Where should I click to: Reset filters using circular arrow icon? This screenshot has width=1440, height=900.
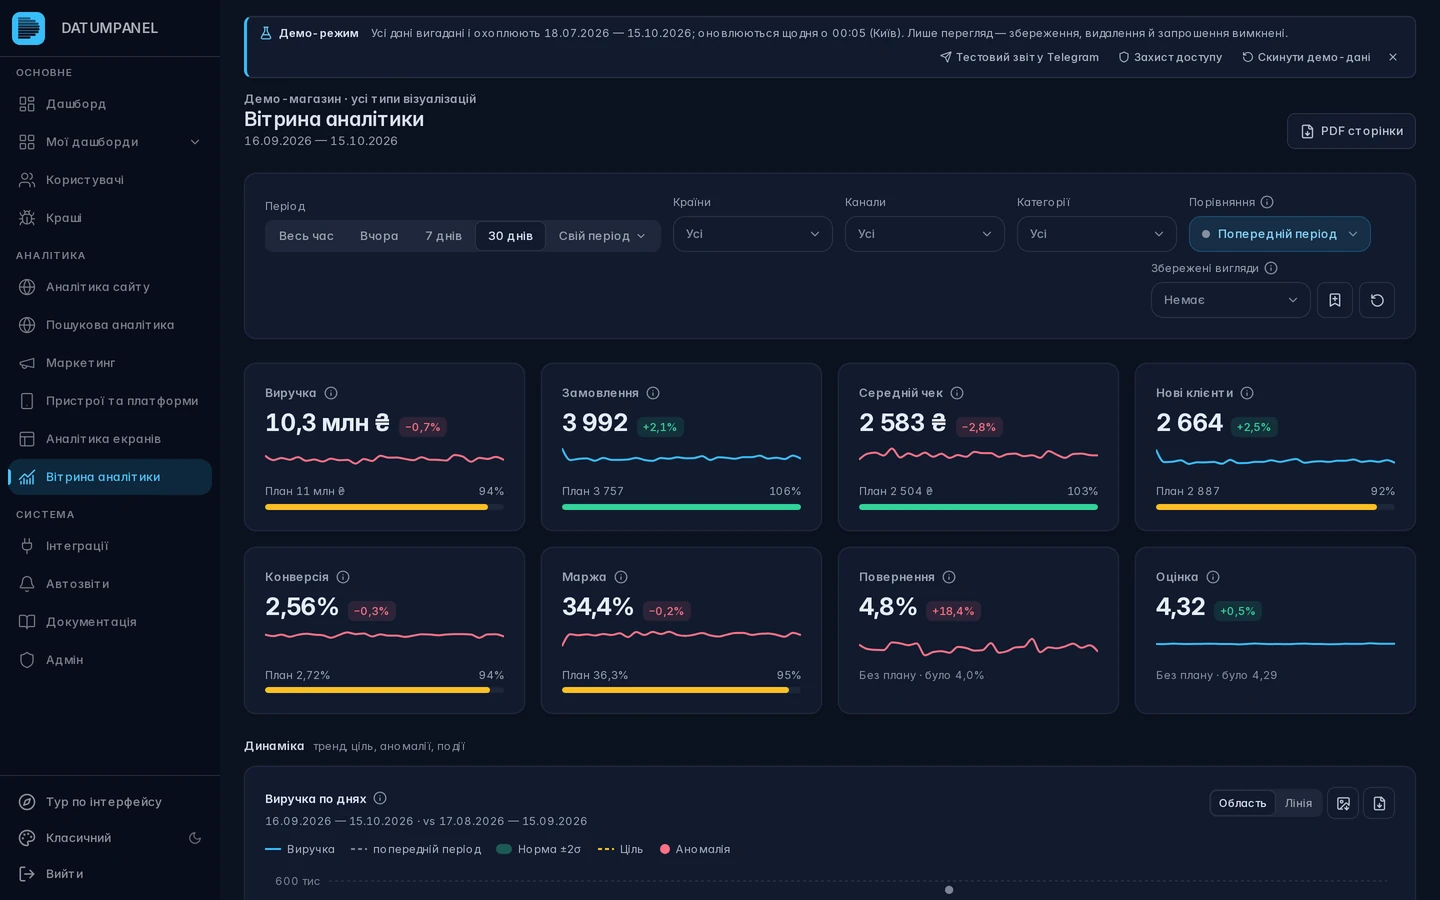tap(1376, 300)
